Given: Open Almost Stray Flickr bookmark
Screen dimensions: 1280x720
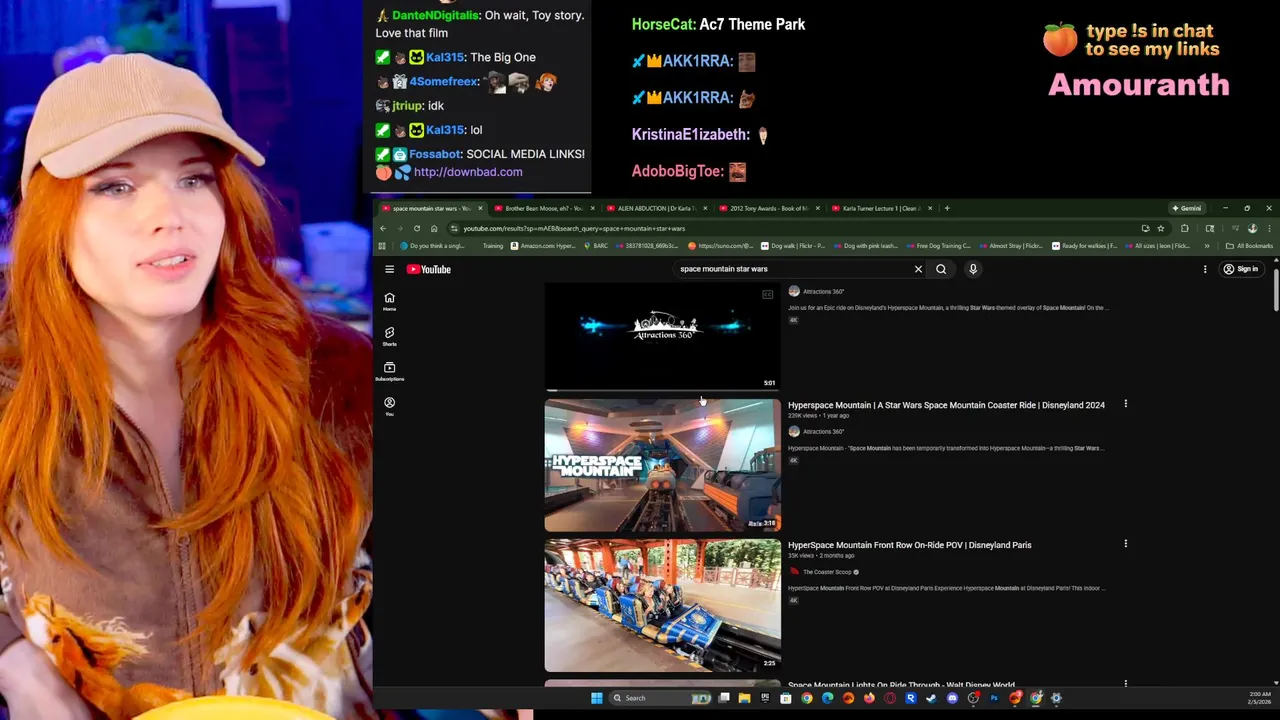Looking at the screenshot, I should (1010, 246).
